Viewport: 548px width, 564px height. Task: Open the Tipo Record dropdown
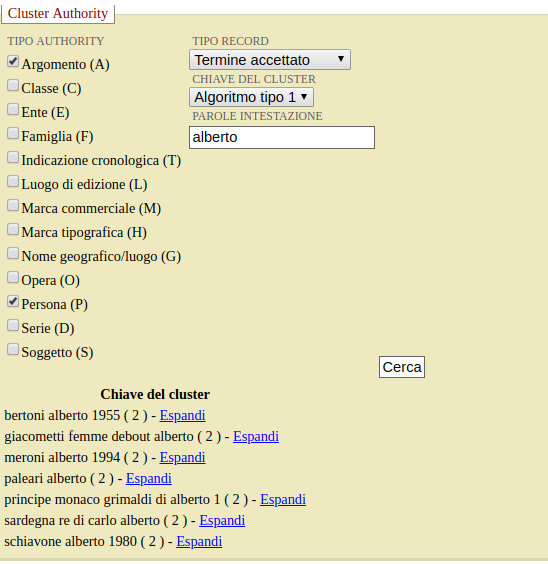(270, 60)
